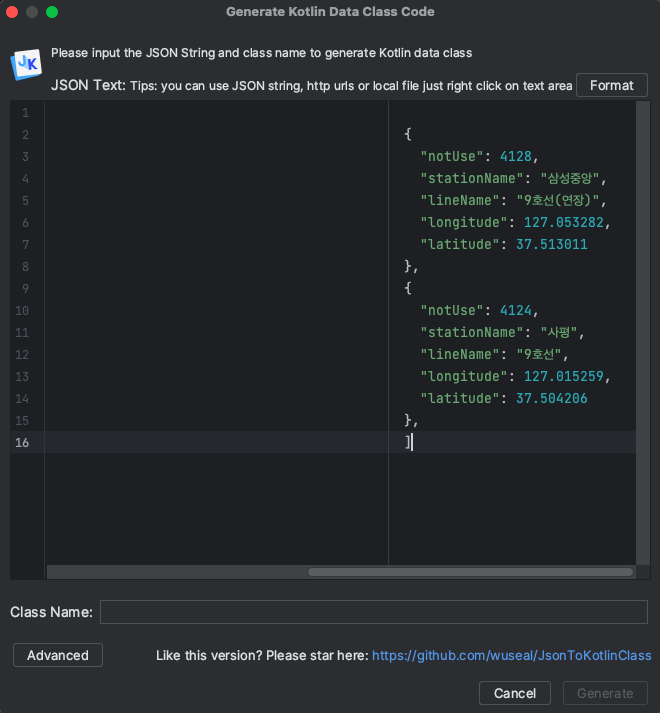Image resolution: width=660 pixels, height=713 pixels.
Task: Place cursor on "notUse": 4128 value
Action: 516,156
